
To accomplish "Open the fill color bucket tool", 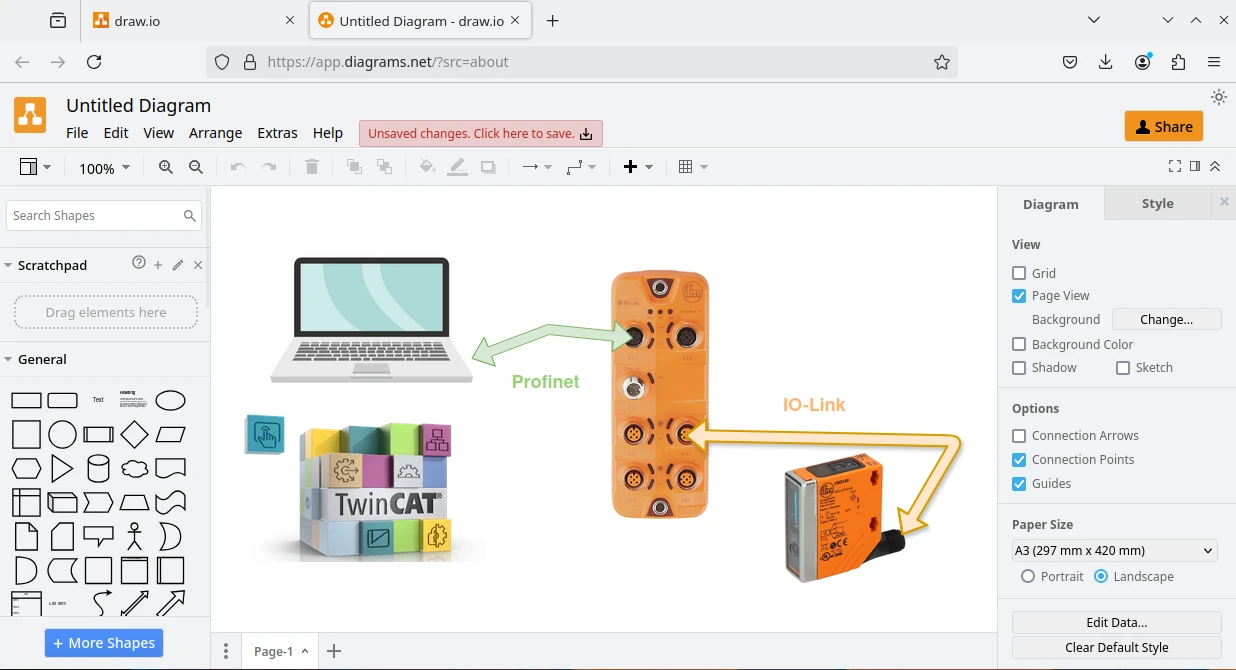I will click(427, 167).
